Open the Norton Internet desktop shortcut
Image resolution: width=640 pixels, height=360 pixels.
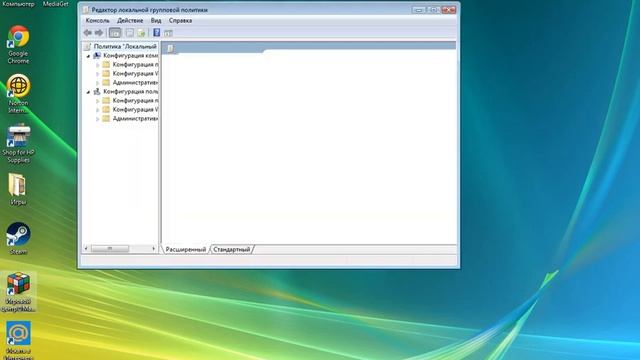[18, 94]
